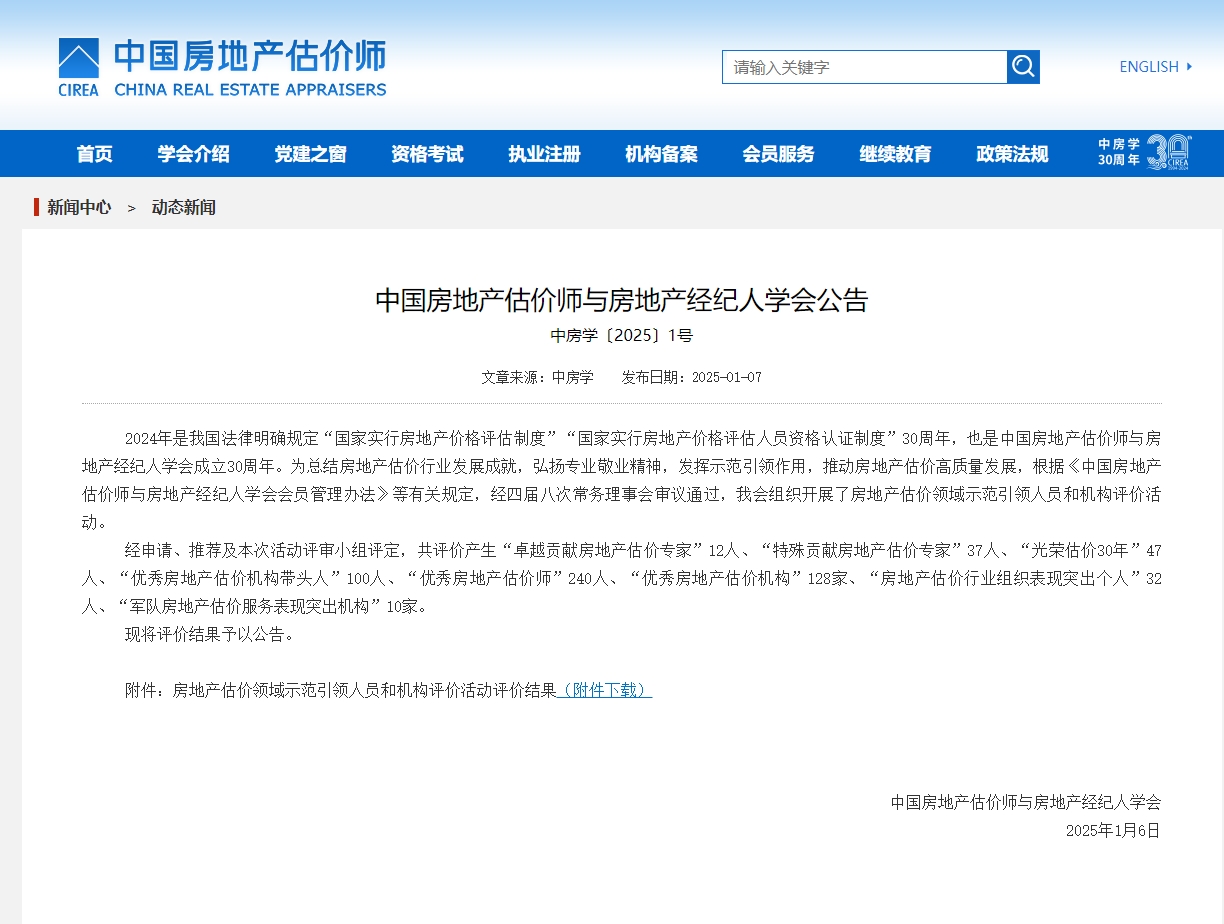Click the 中国房地产估价师 site title text
Screen dimensions: 1224x924
(249, 57)
